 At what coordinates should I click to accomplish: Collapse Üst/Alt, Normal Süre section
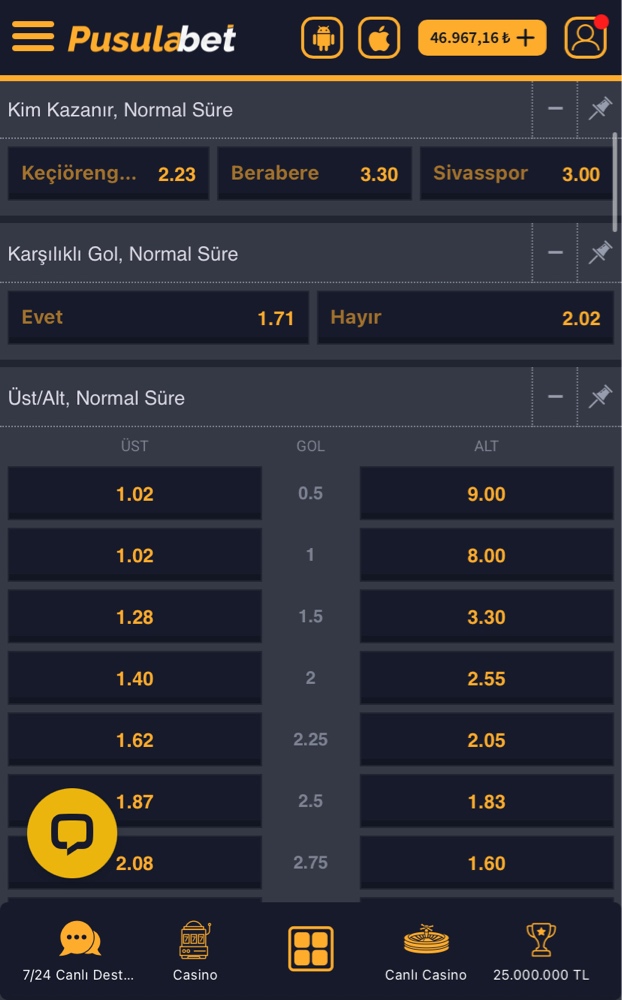(x=555, y=397)
